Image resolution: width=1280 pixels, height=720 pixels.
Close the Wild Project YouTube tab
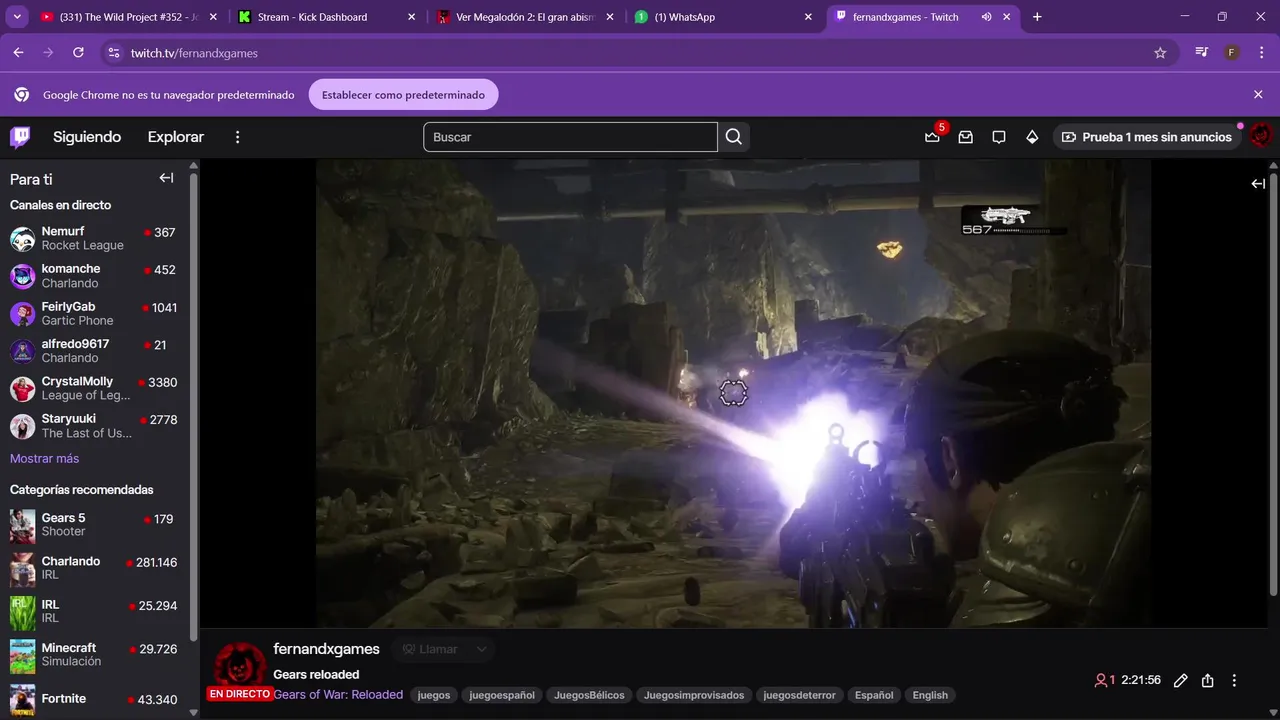point(213,17)
